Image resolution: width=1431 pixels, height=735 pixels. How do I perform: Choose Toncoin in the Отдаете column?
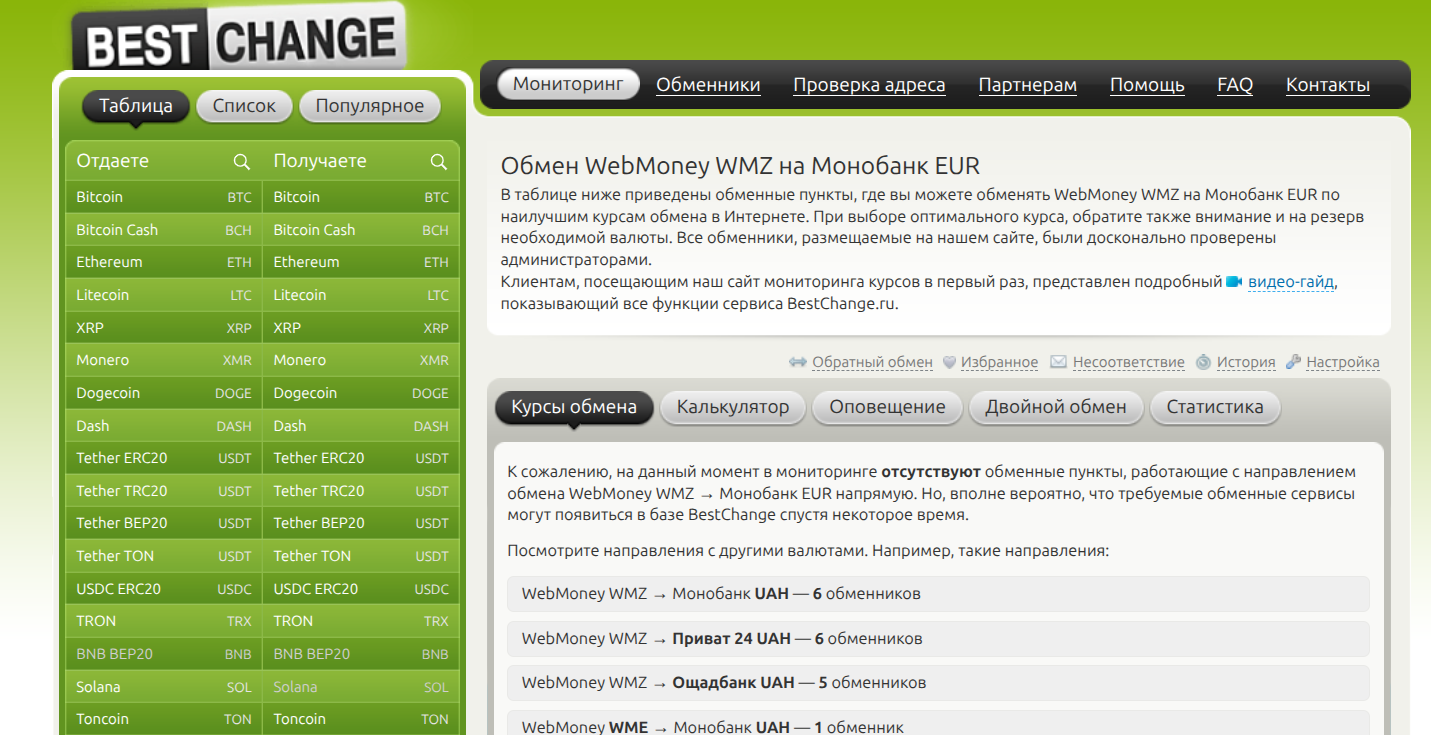164,719
